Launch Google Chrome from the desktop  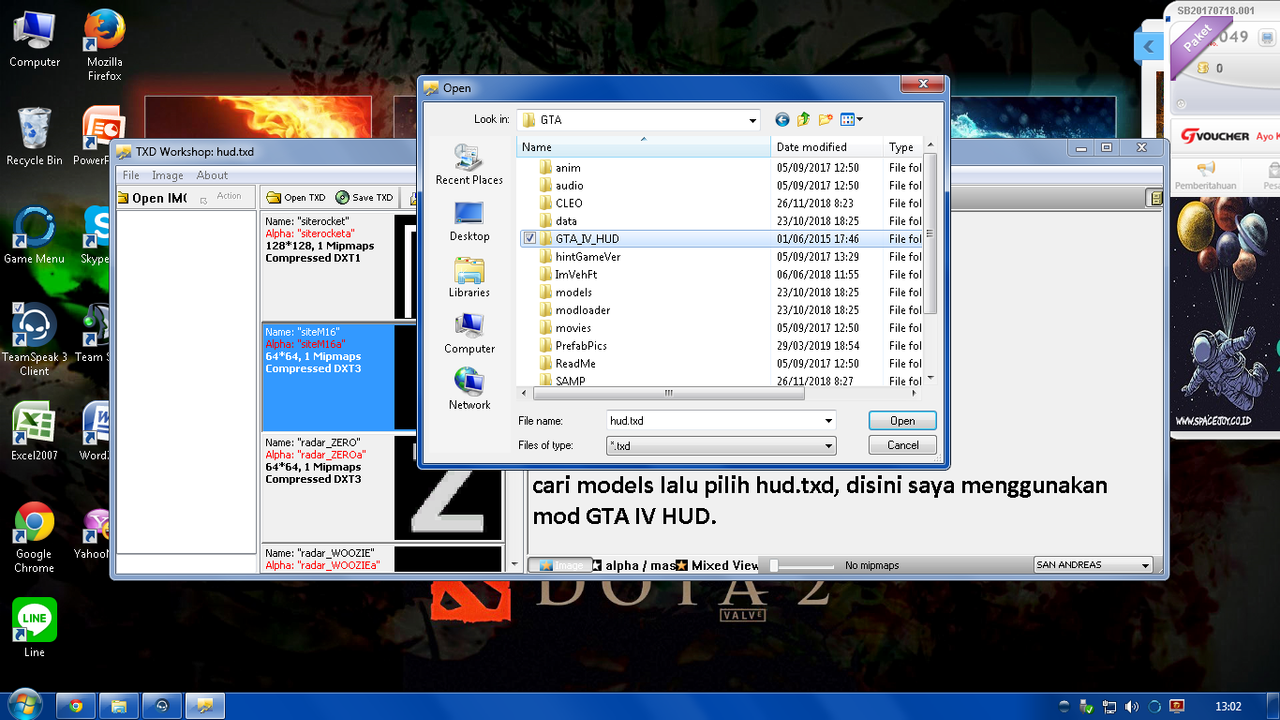(x=34, y=538)
